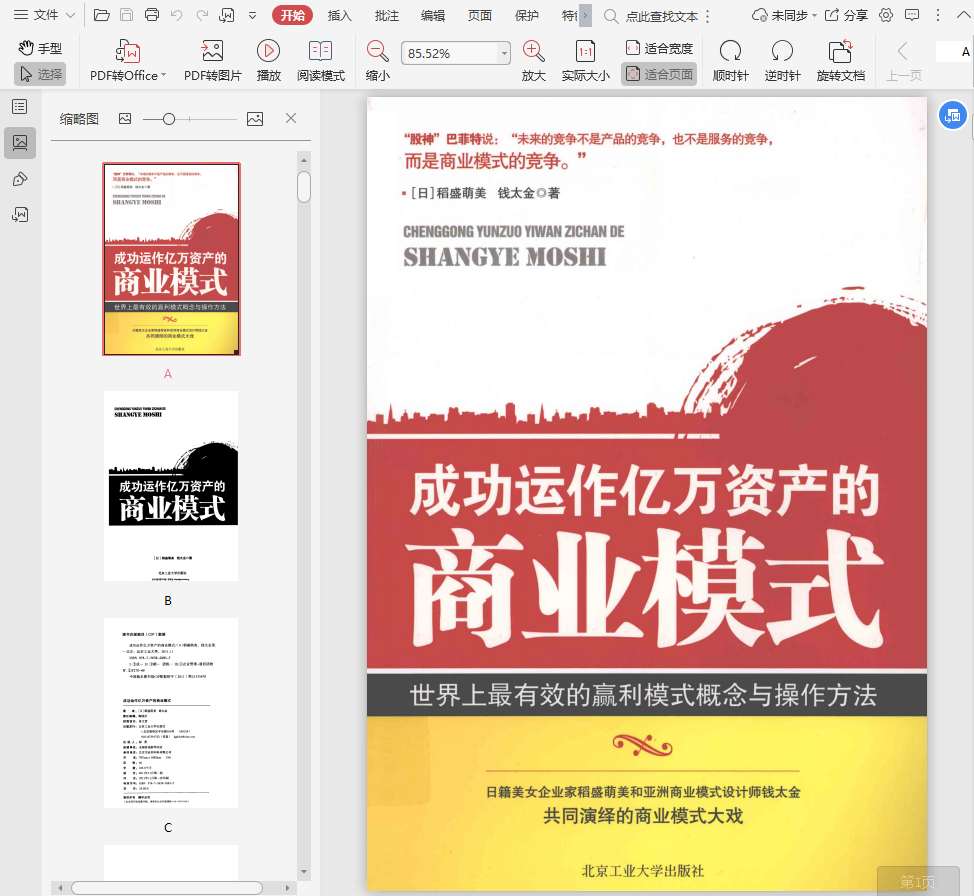Select page thumbnail A
This screenshot has width=974, height=896.
[171, 259]
